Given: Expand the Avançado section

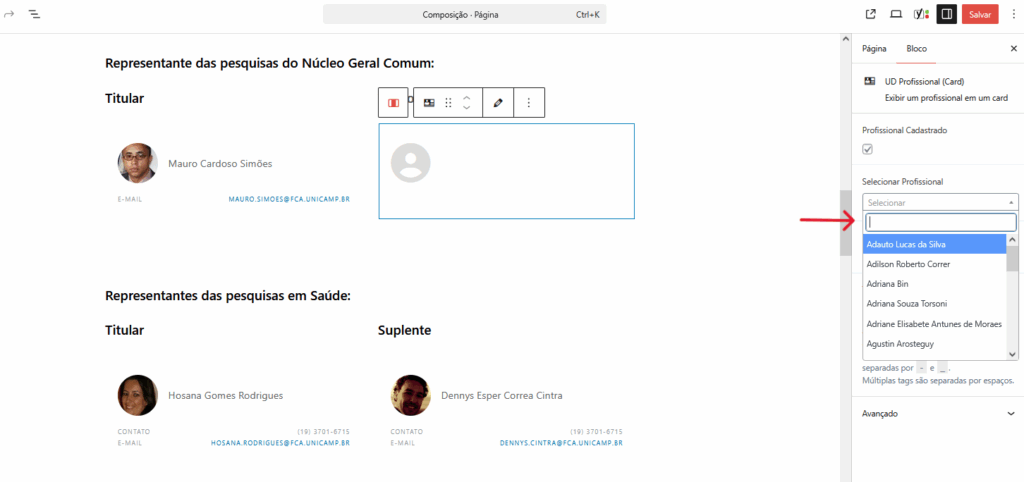Looking at the screenshot, I should coord(940,413).
